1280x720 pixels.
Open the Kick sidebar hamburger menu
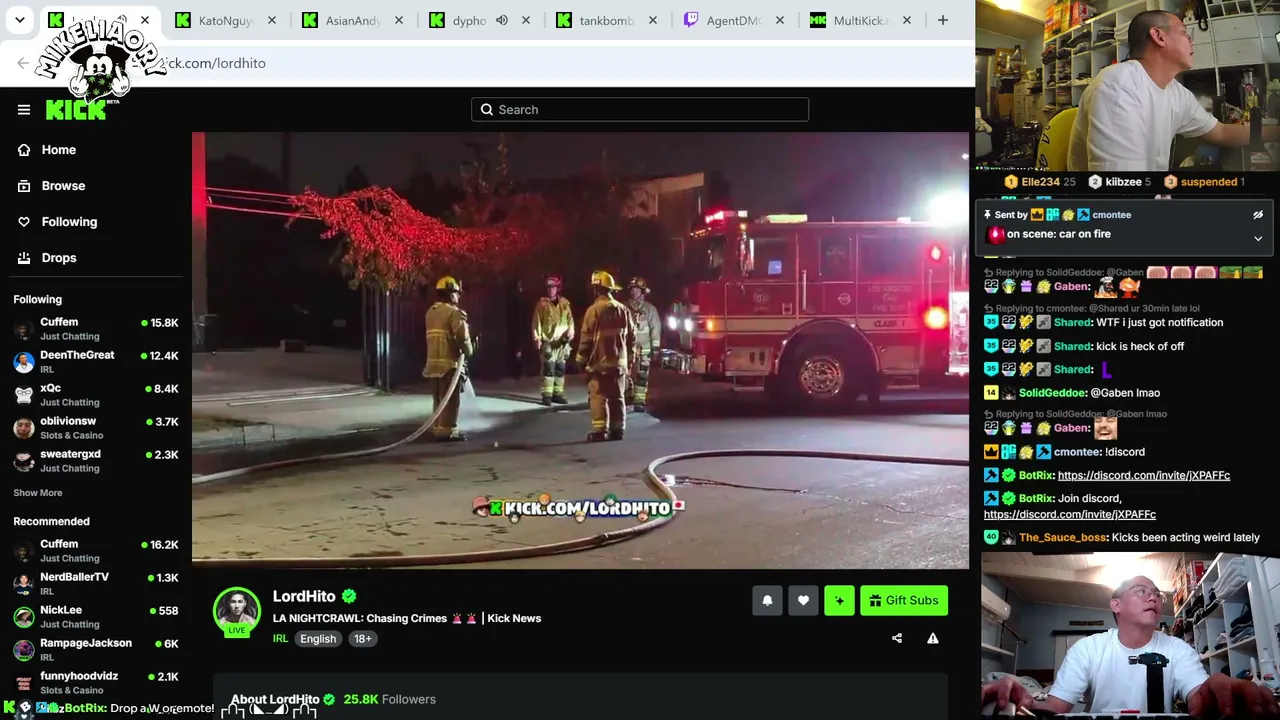pyautogui.click(x=24, y=110)
